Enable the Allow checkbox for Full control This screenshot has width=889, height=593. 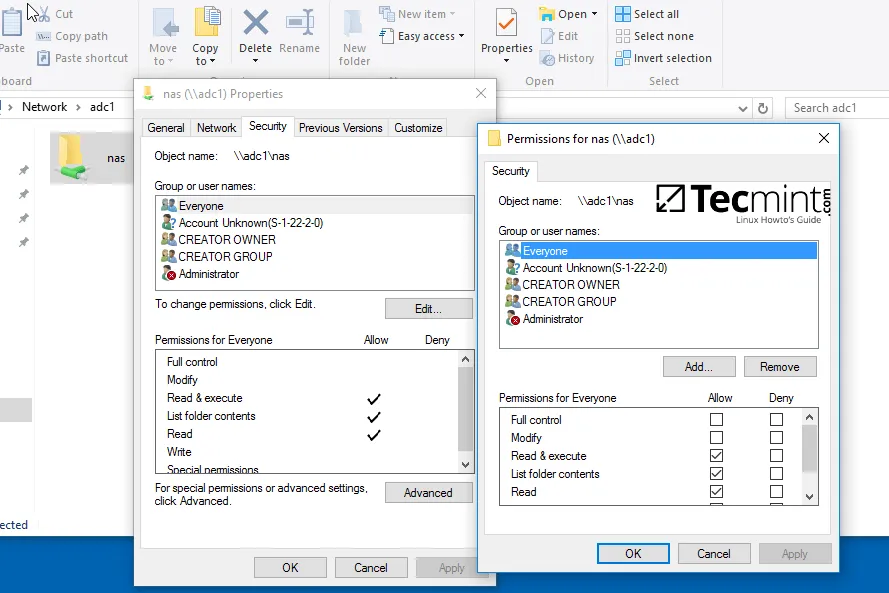(717, 420)
